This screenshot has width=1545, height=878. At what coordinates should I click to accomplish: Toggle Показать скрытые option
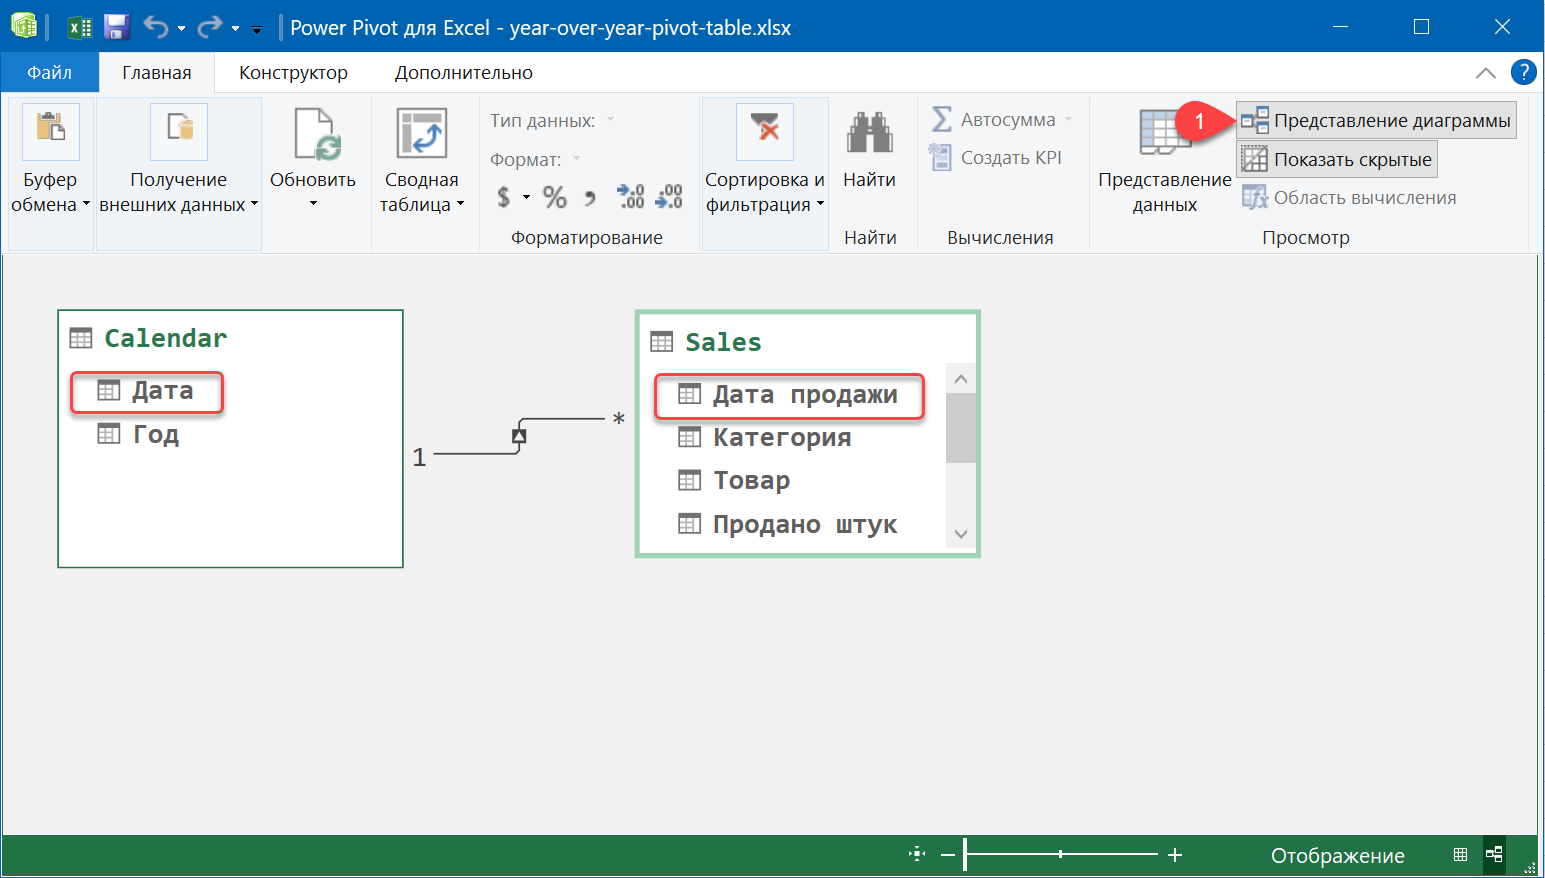coord(1337,159)
